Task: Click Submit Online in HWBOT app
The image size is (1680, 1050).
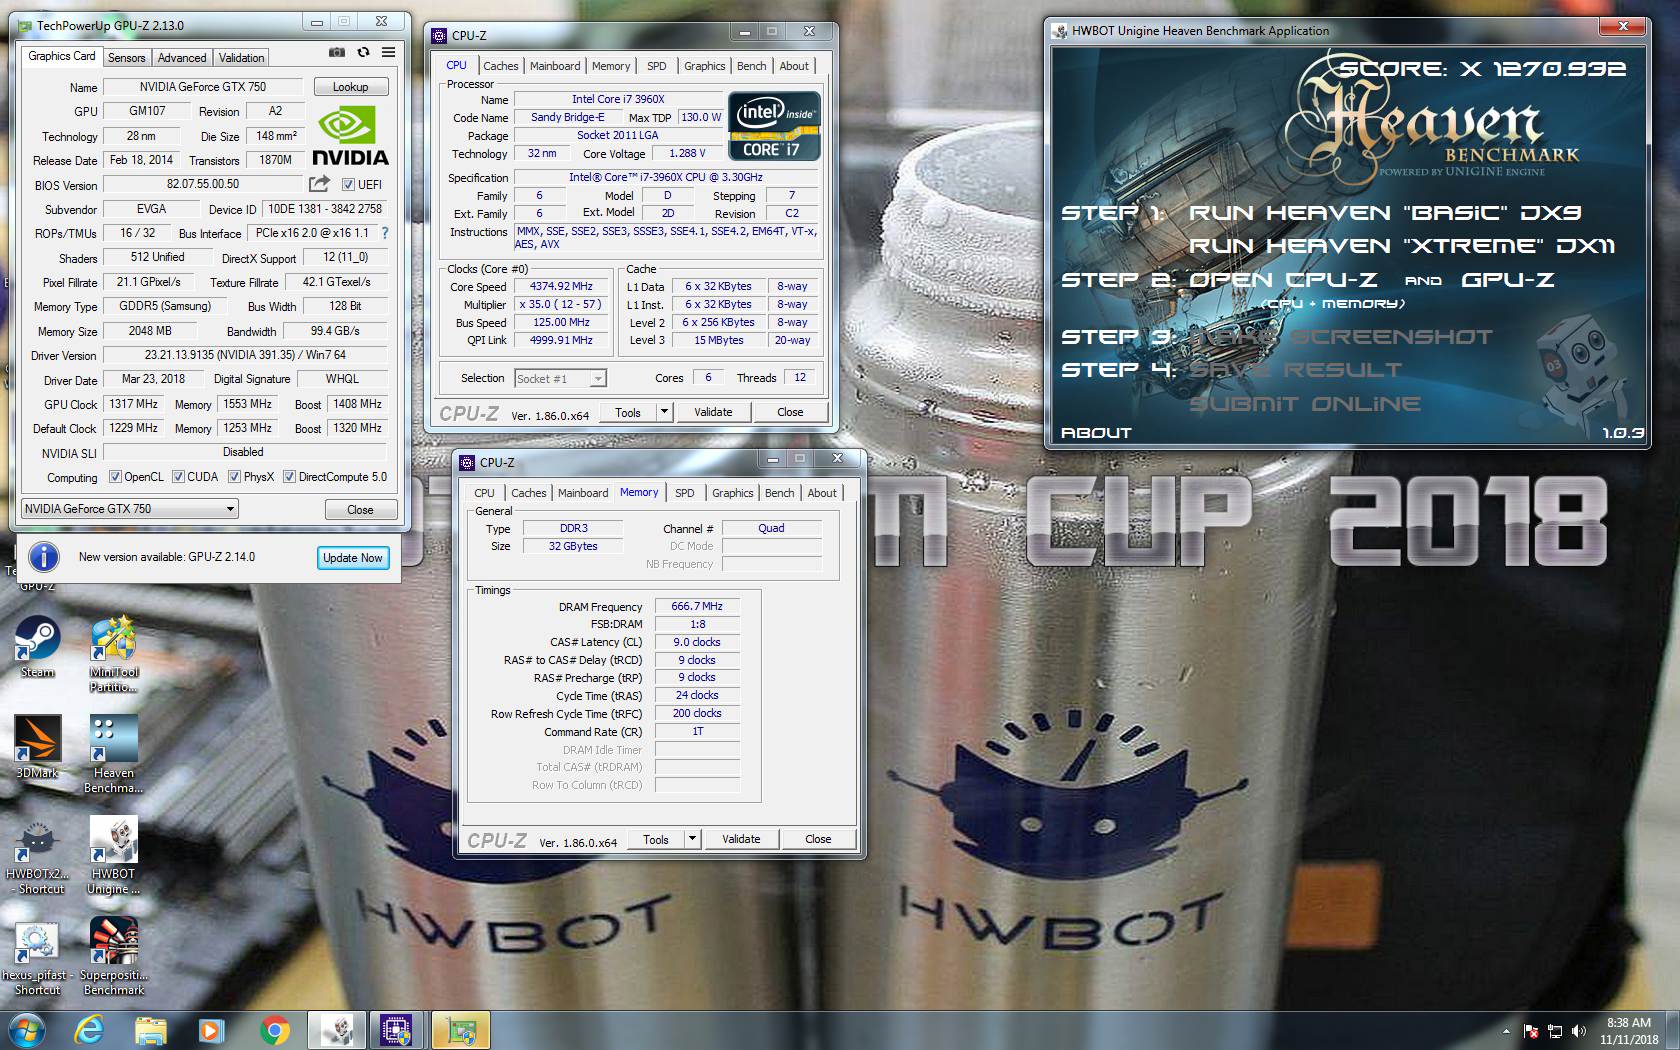Action: coord(1305,404)
